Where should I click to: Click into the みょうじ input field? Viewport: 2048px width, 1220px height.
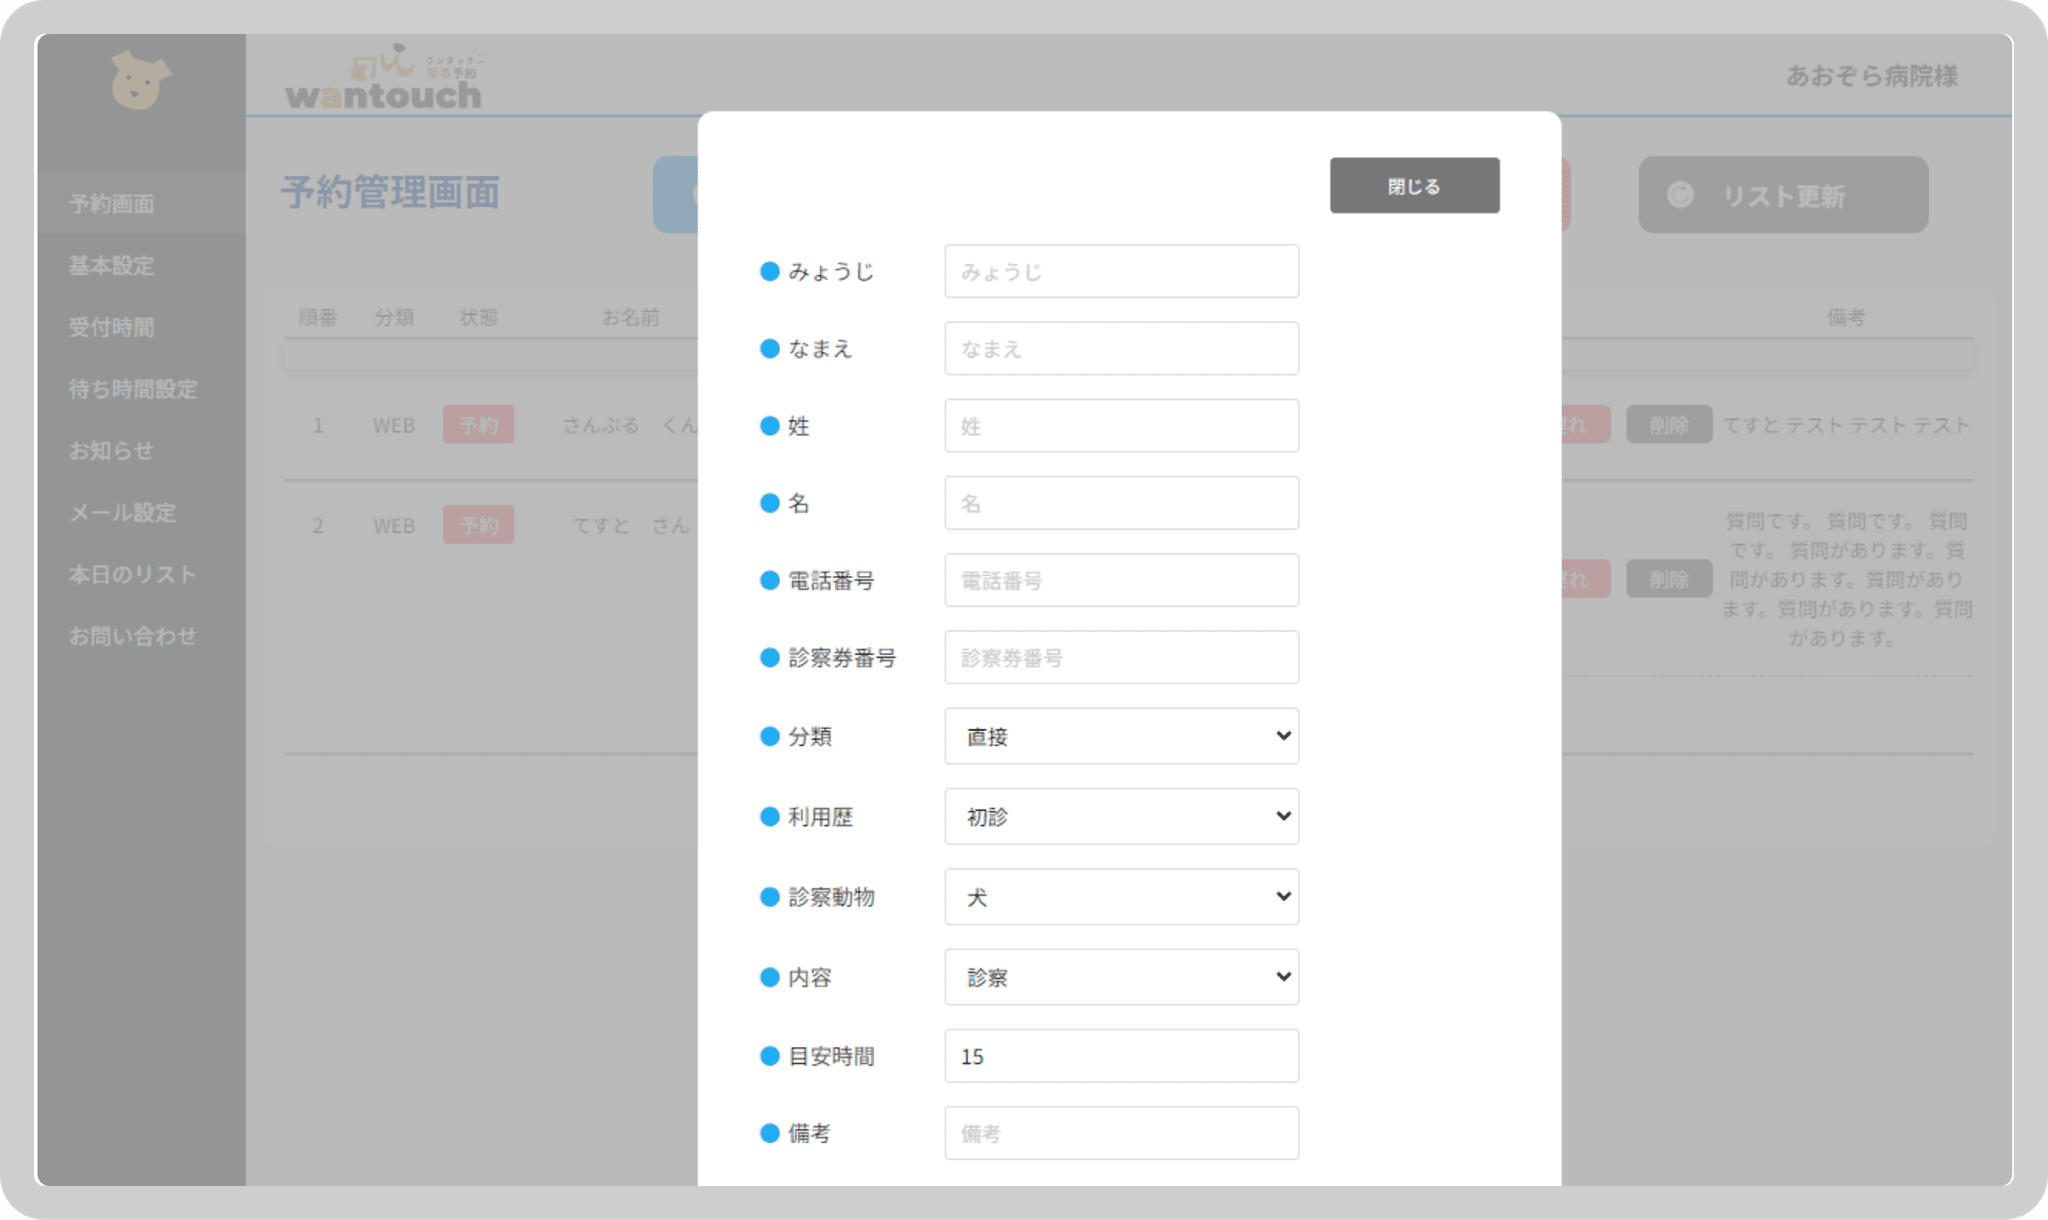click(x=1121, y=272)
